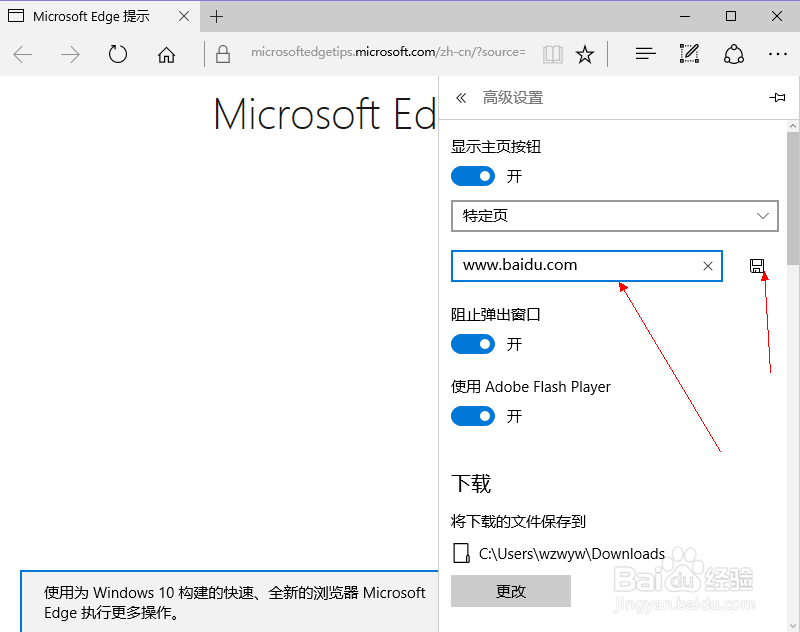The height and width of the screenshot is (632, 800).
Task: Go forward with the forward arrow
Action: point(70,54)
